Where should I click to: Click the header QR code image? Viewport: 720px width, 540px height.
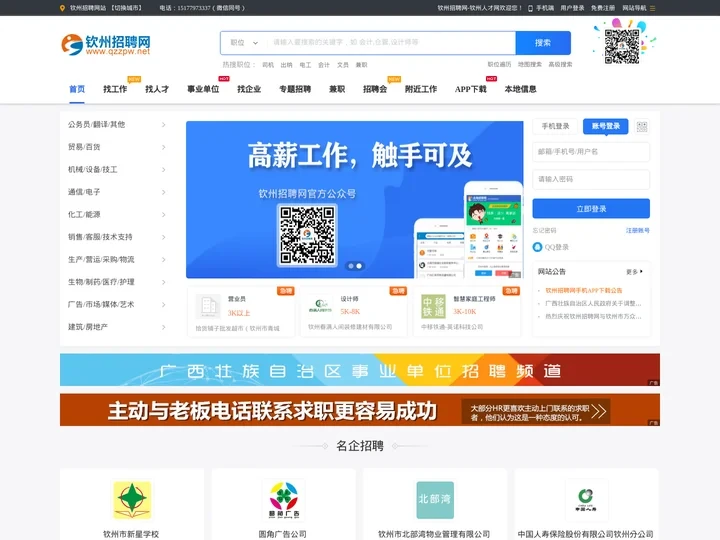(622, 46)
